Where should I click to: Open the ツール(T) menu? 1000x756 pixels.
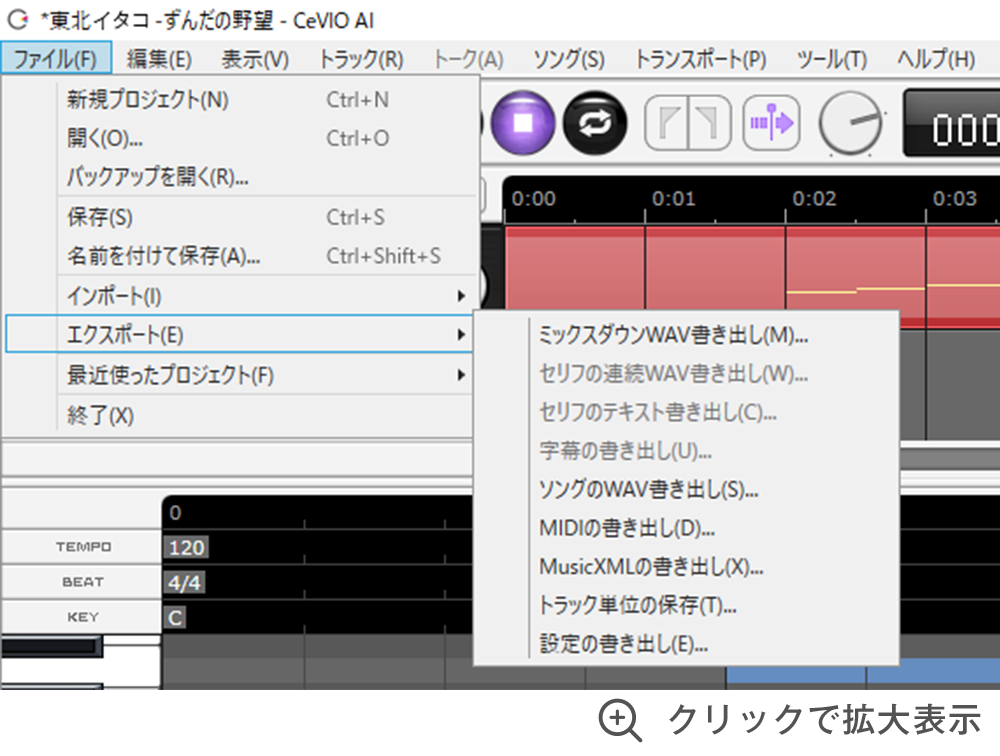click(832, 59)
